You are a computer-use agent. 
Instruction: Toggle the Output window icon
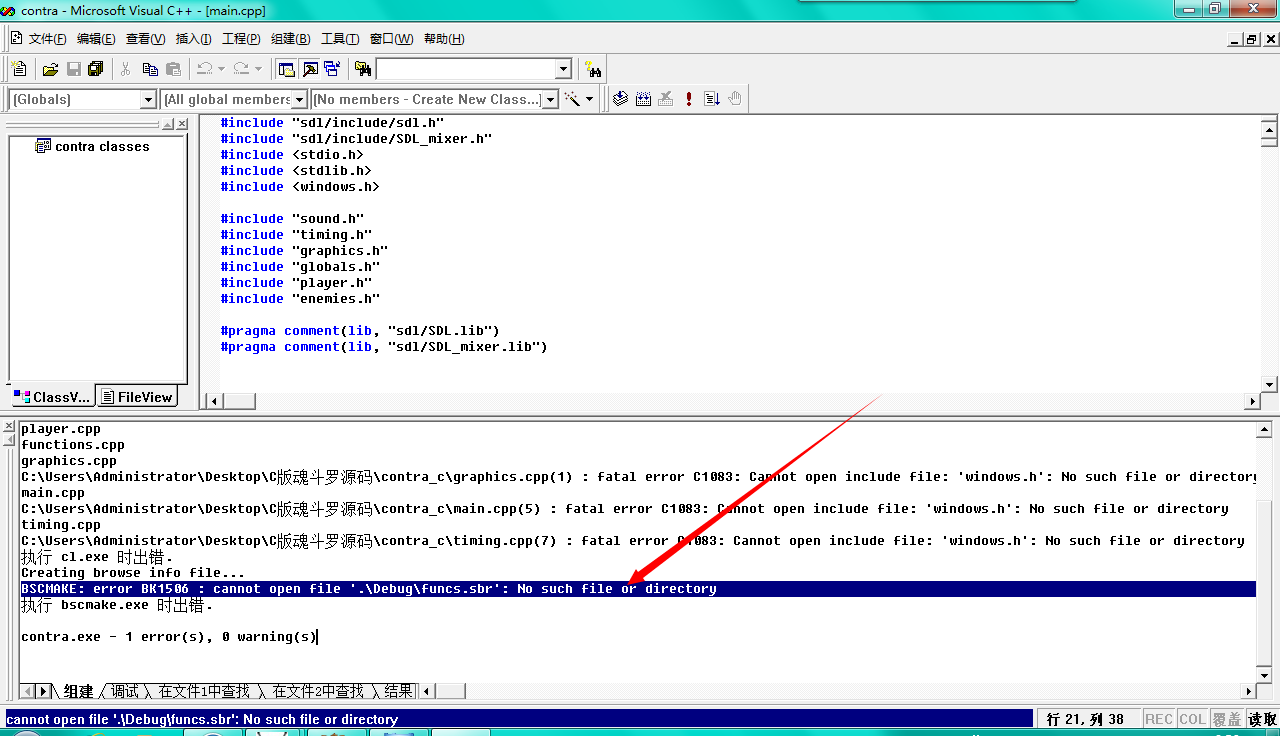(309, 69)
